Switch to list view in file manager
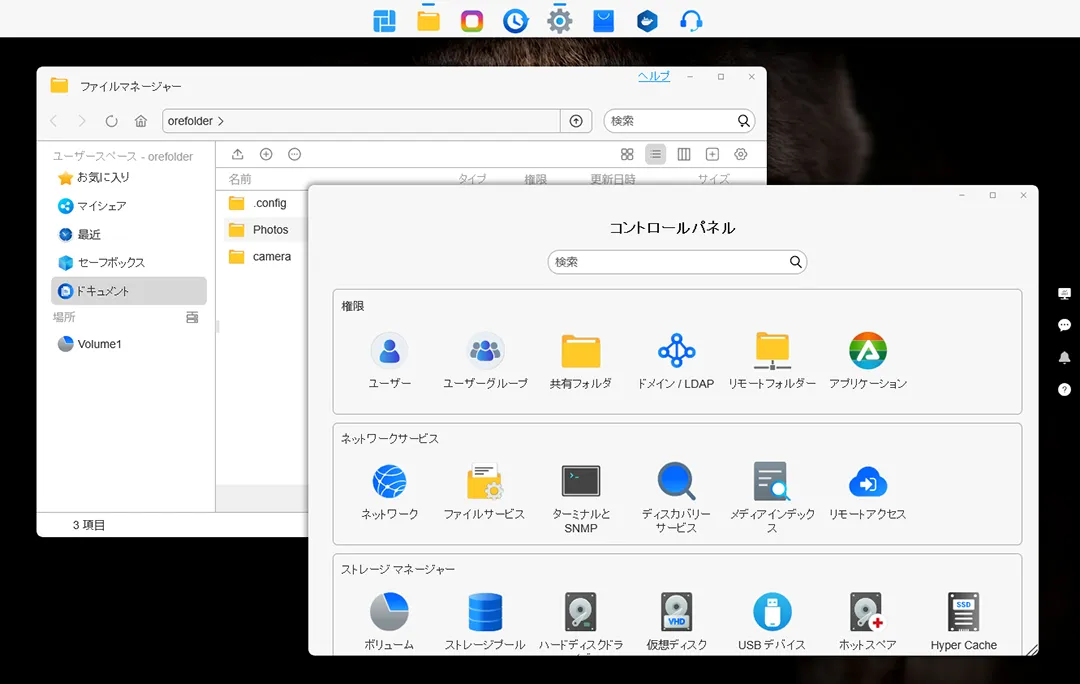 [x=655, y=154]
